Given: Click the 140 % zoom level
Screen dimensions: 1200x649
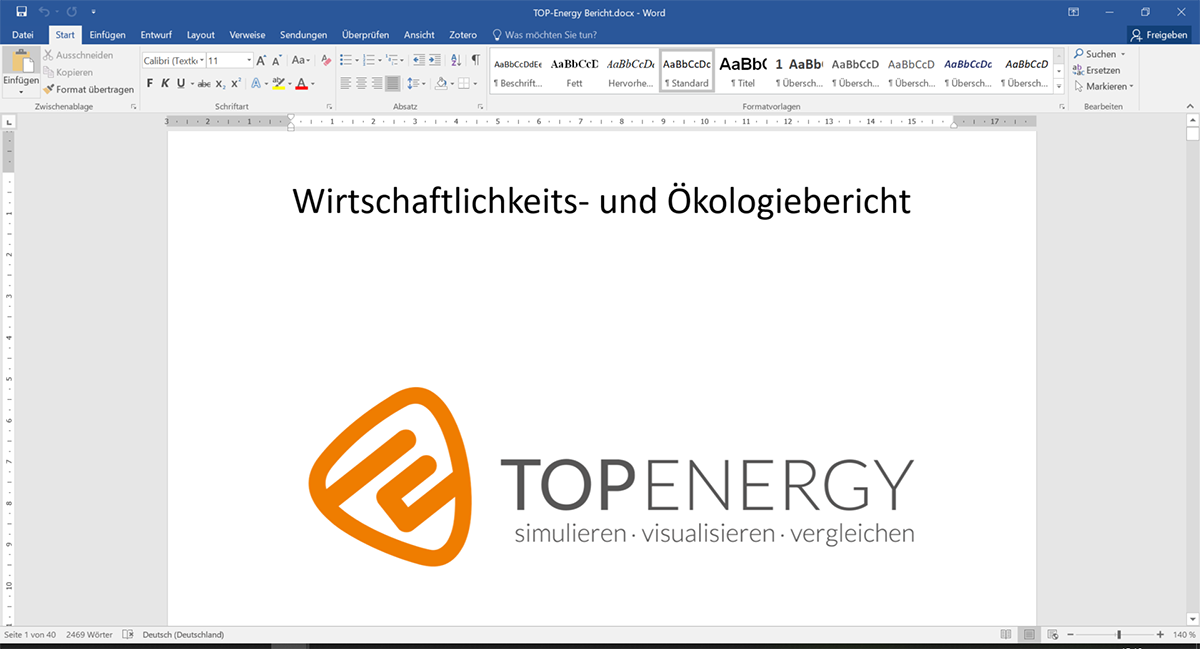Looking at the screenshot, I should [1184, 635].
